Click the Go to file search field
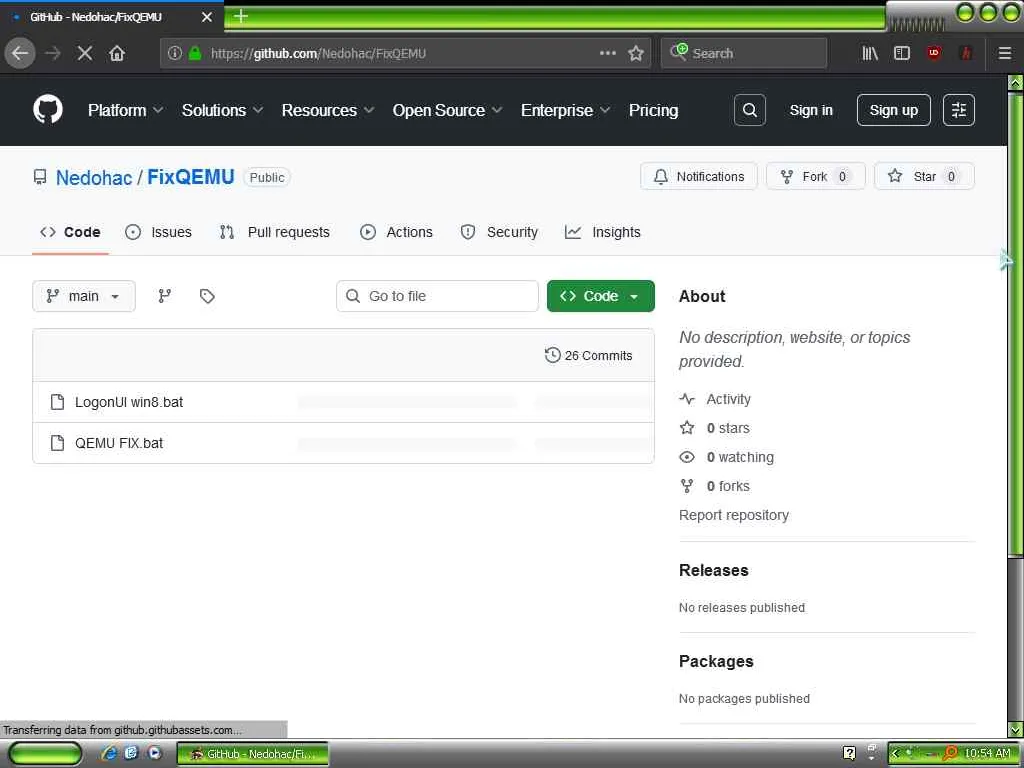Image resolution: width=1024 pixels, height=768 pixels. (437, 296)
